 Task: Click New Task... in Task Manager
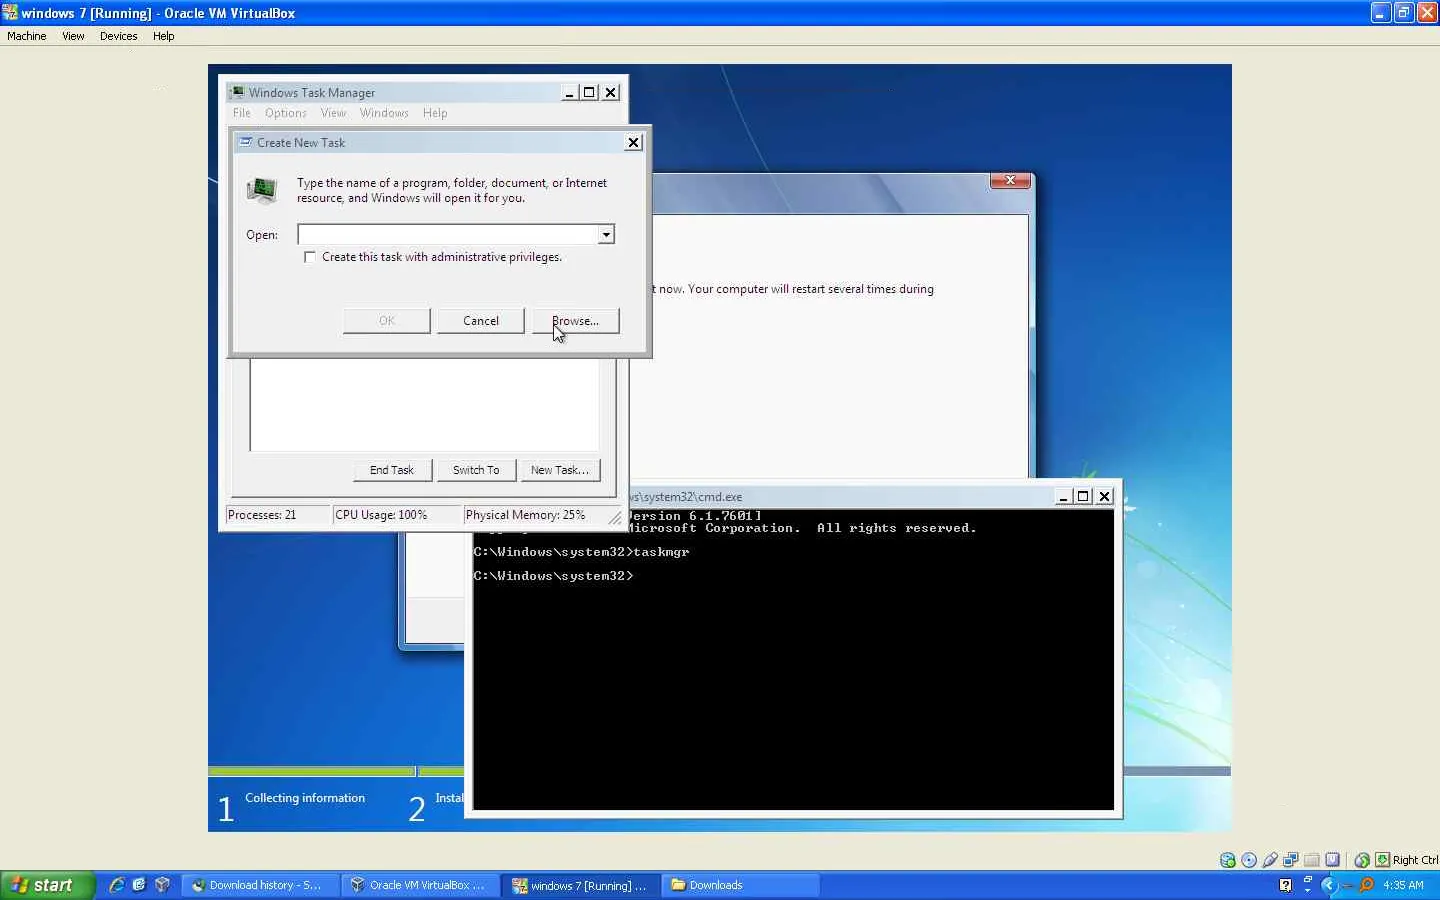560,470
